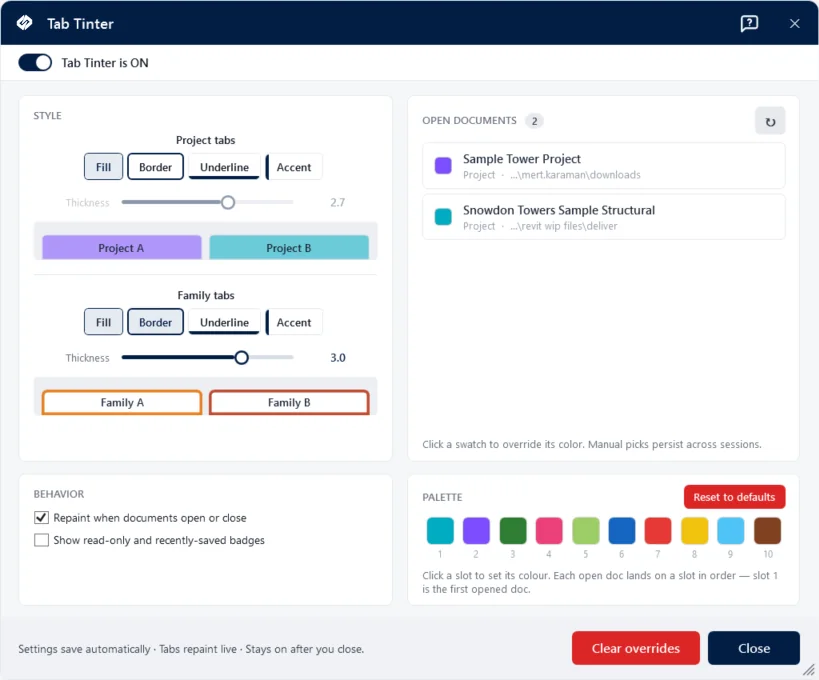
Task: Click the Project A preview tab
Action: 122,248
